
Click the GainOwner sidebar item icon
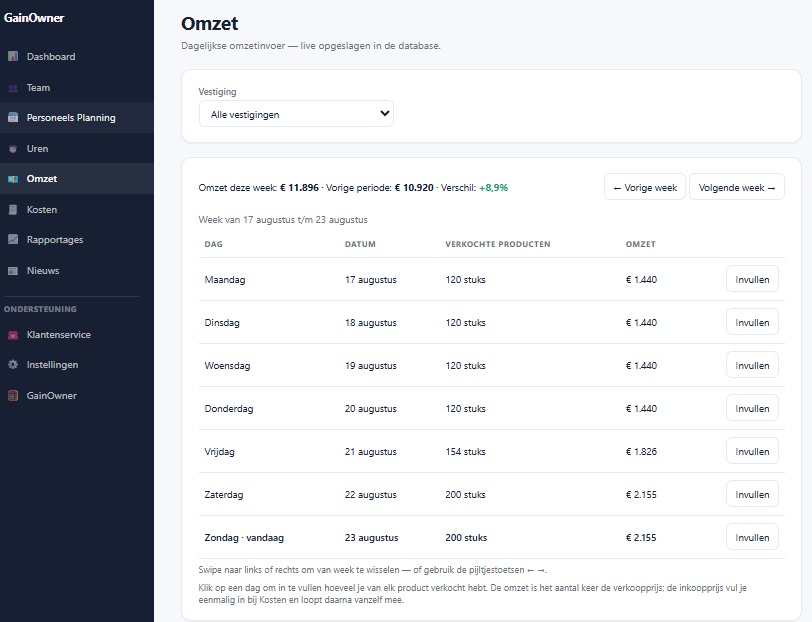click(13, 396)
